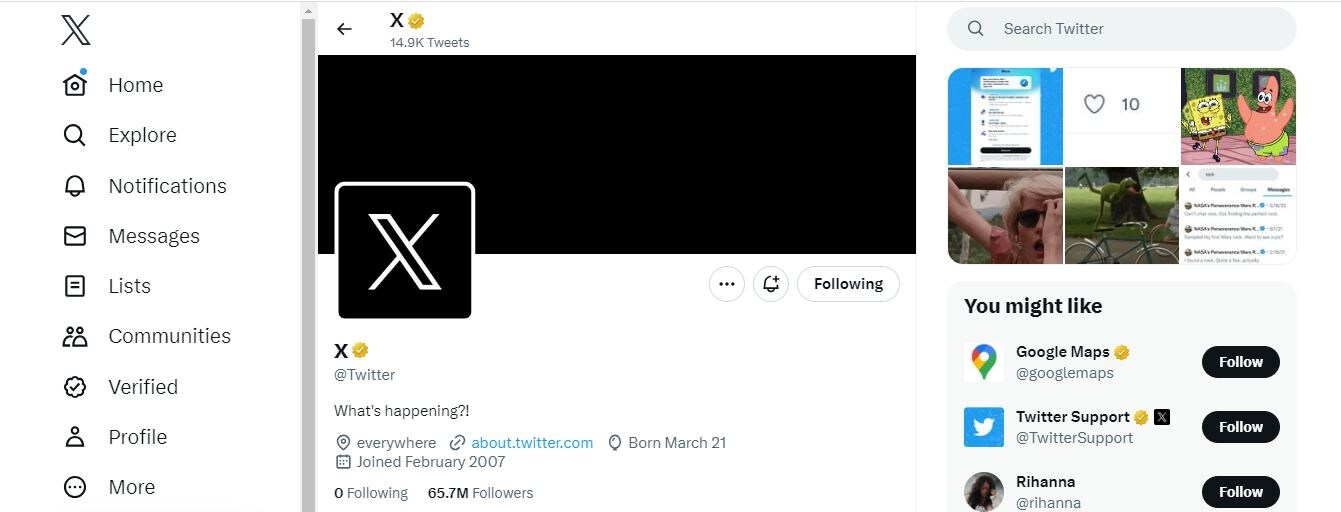1341x512 pixels.
Task: Open the Explore search icon
Action: [x=75, y=135]
